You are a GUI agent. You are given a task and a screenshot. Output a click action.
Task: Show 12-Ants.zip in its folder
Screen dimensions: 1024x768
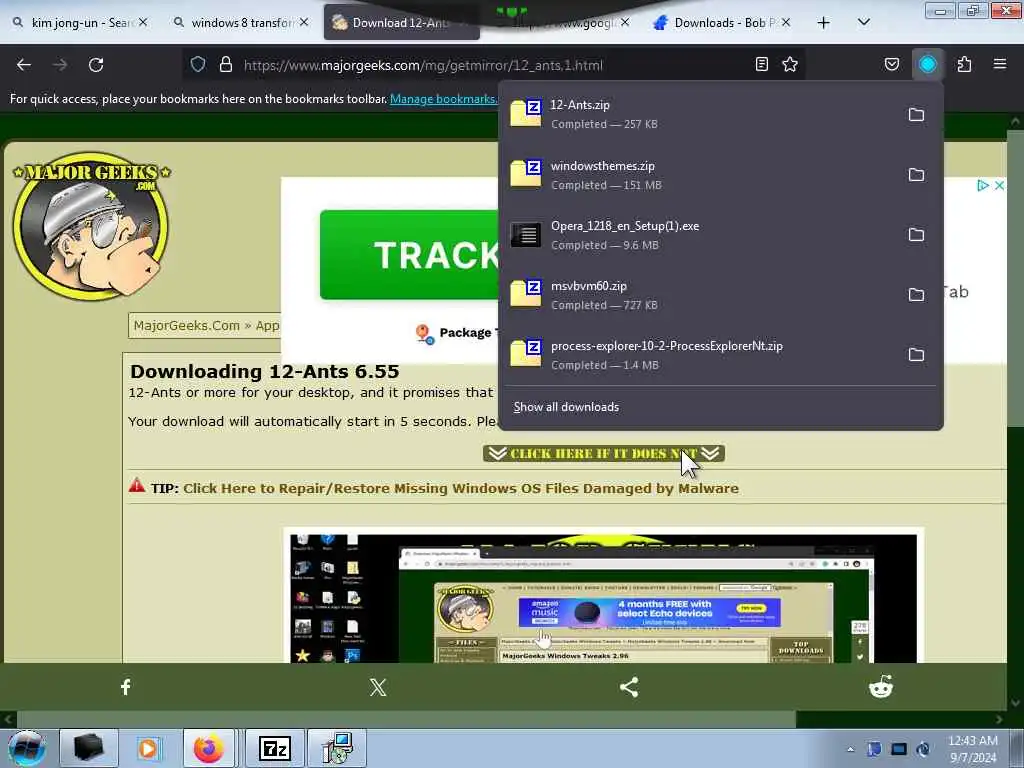tap(916, 115)
